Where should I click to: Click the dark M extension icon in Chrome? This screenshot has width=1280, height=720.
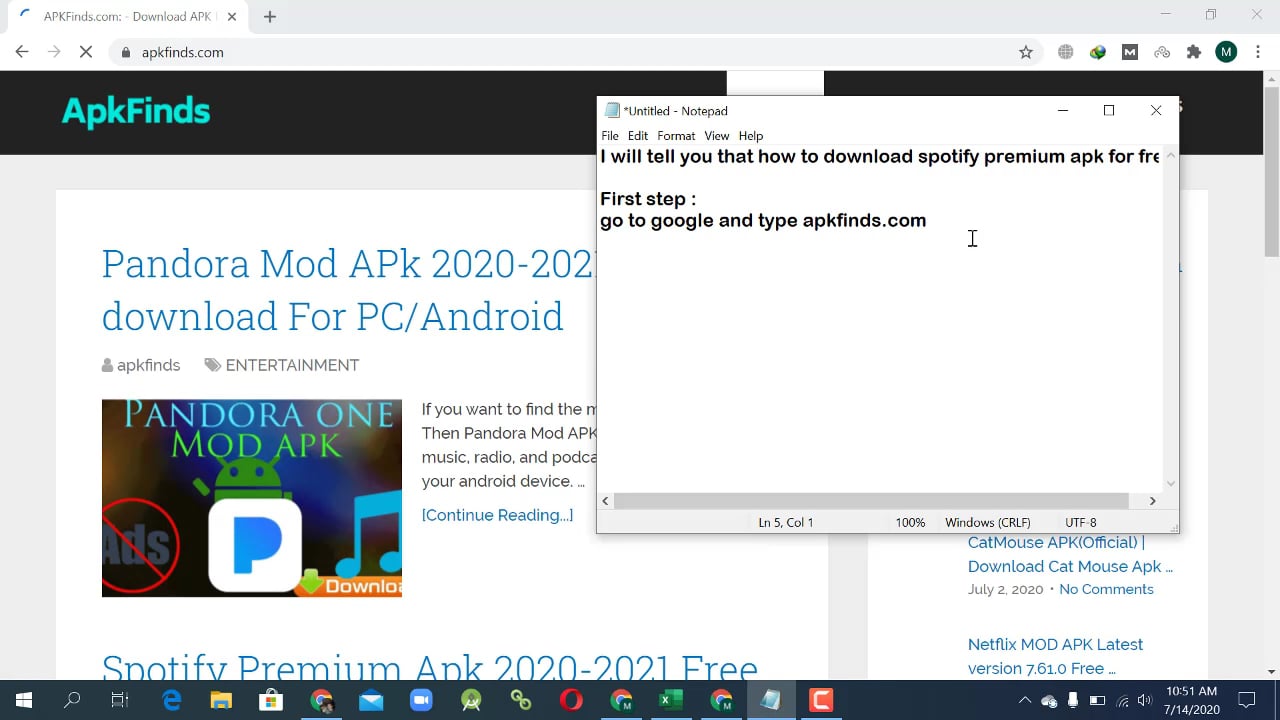click(x=1130, y=52)
